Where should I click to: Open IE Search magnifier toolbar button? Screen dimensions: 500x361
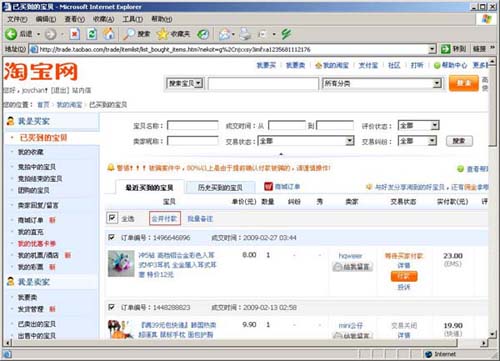click(129, 34)
